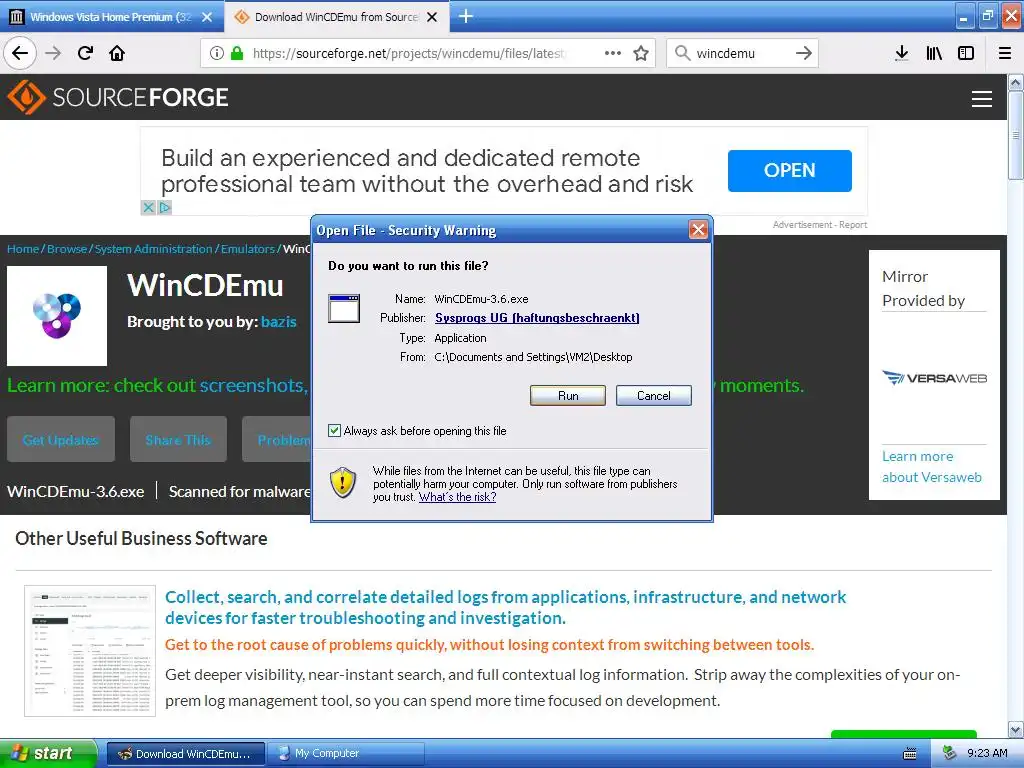Viewport: 1024px width, 768px height.
Task: Click the WinCDEmu-3.6.exe filename text on page
Action: tap(76, 492)
